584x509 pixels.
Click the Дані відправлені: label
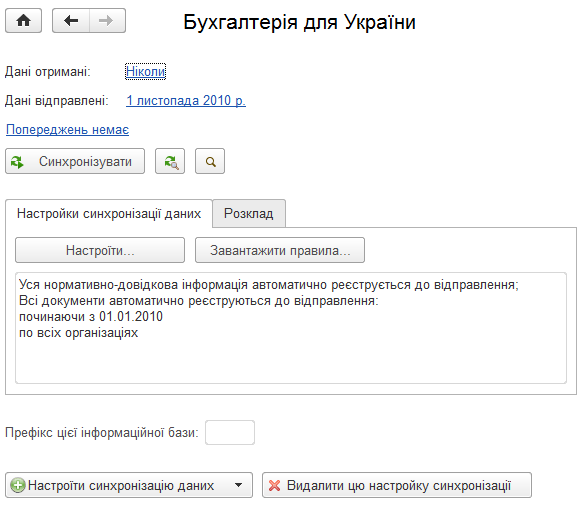57,101
